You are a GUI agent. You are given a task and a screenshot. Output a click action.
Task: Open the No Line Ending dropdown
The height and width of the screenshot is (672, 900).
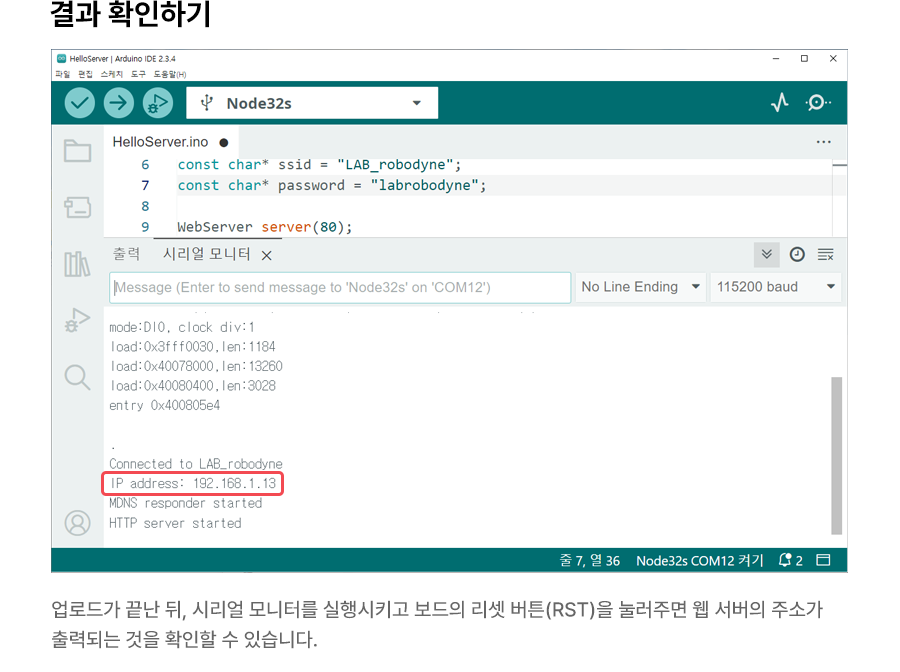coord(641,287)
